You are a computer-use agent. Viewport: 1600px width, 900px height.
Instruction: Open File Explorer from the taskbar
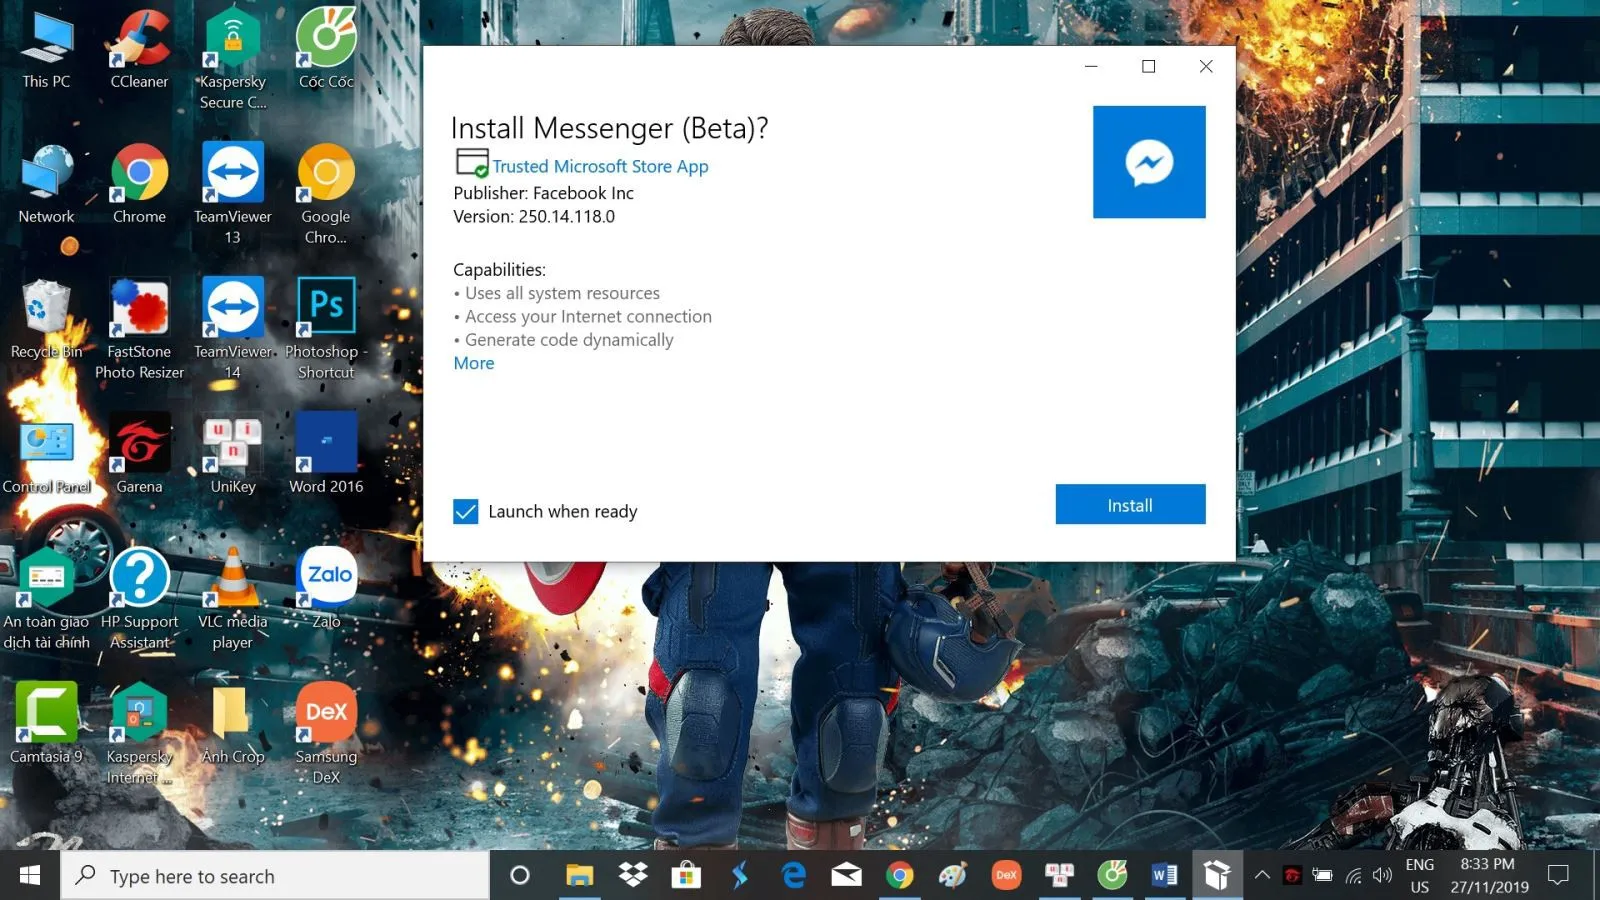click(x=579, y=876)
